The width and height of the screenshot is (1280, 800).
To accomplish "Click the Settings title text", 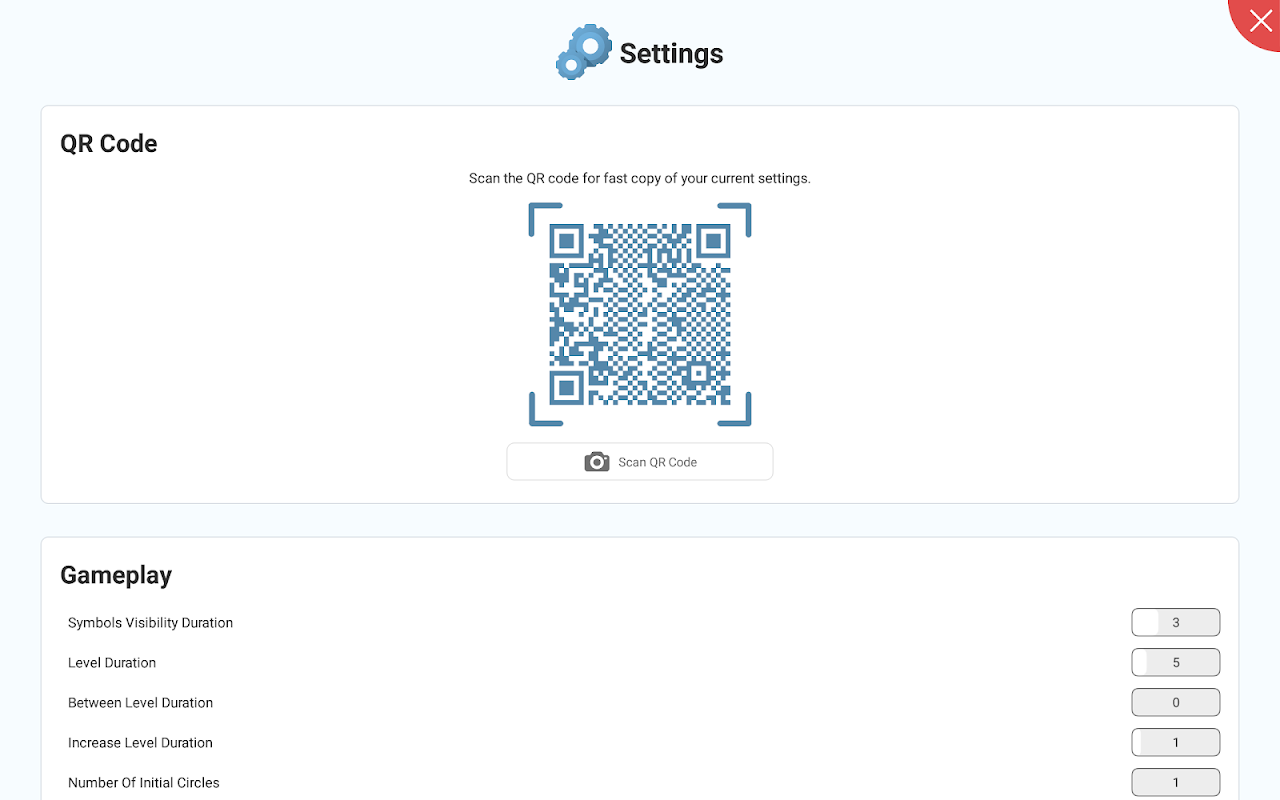I will tap(671, 53).
